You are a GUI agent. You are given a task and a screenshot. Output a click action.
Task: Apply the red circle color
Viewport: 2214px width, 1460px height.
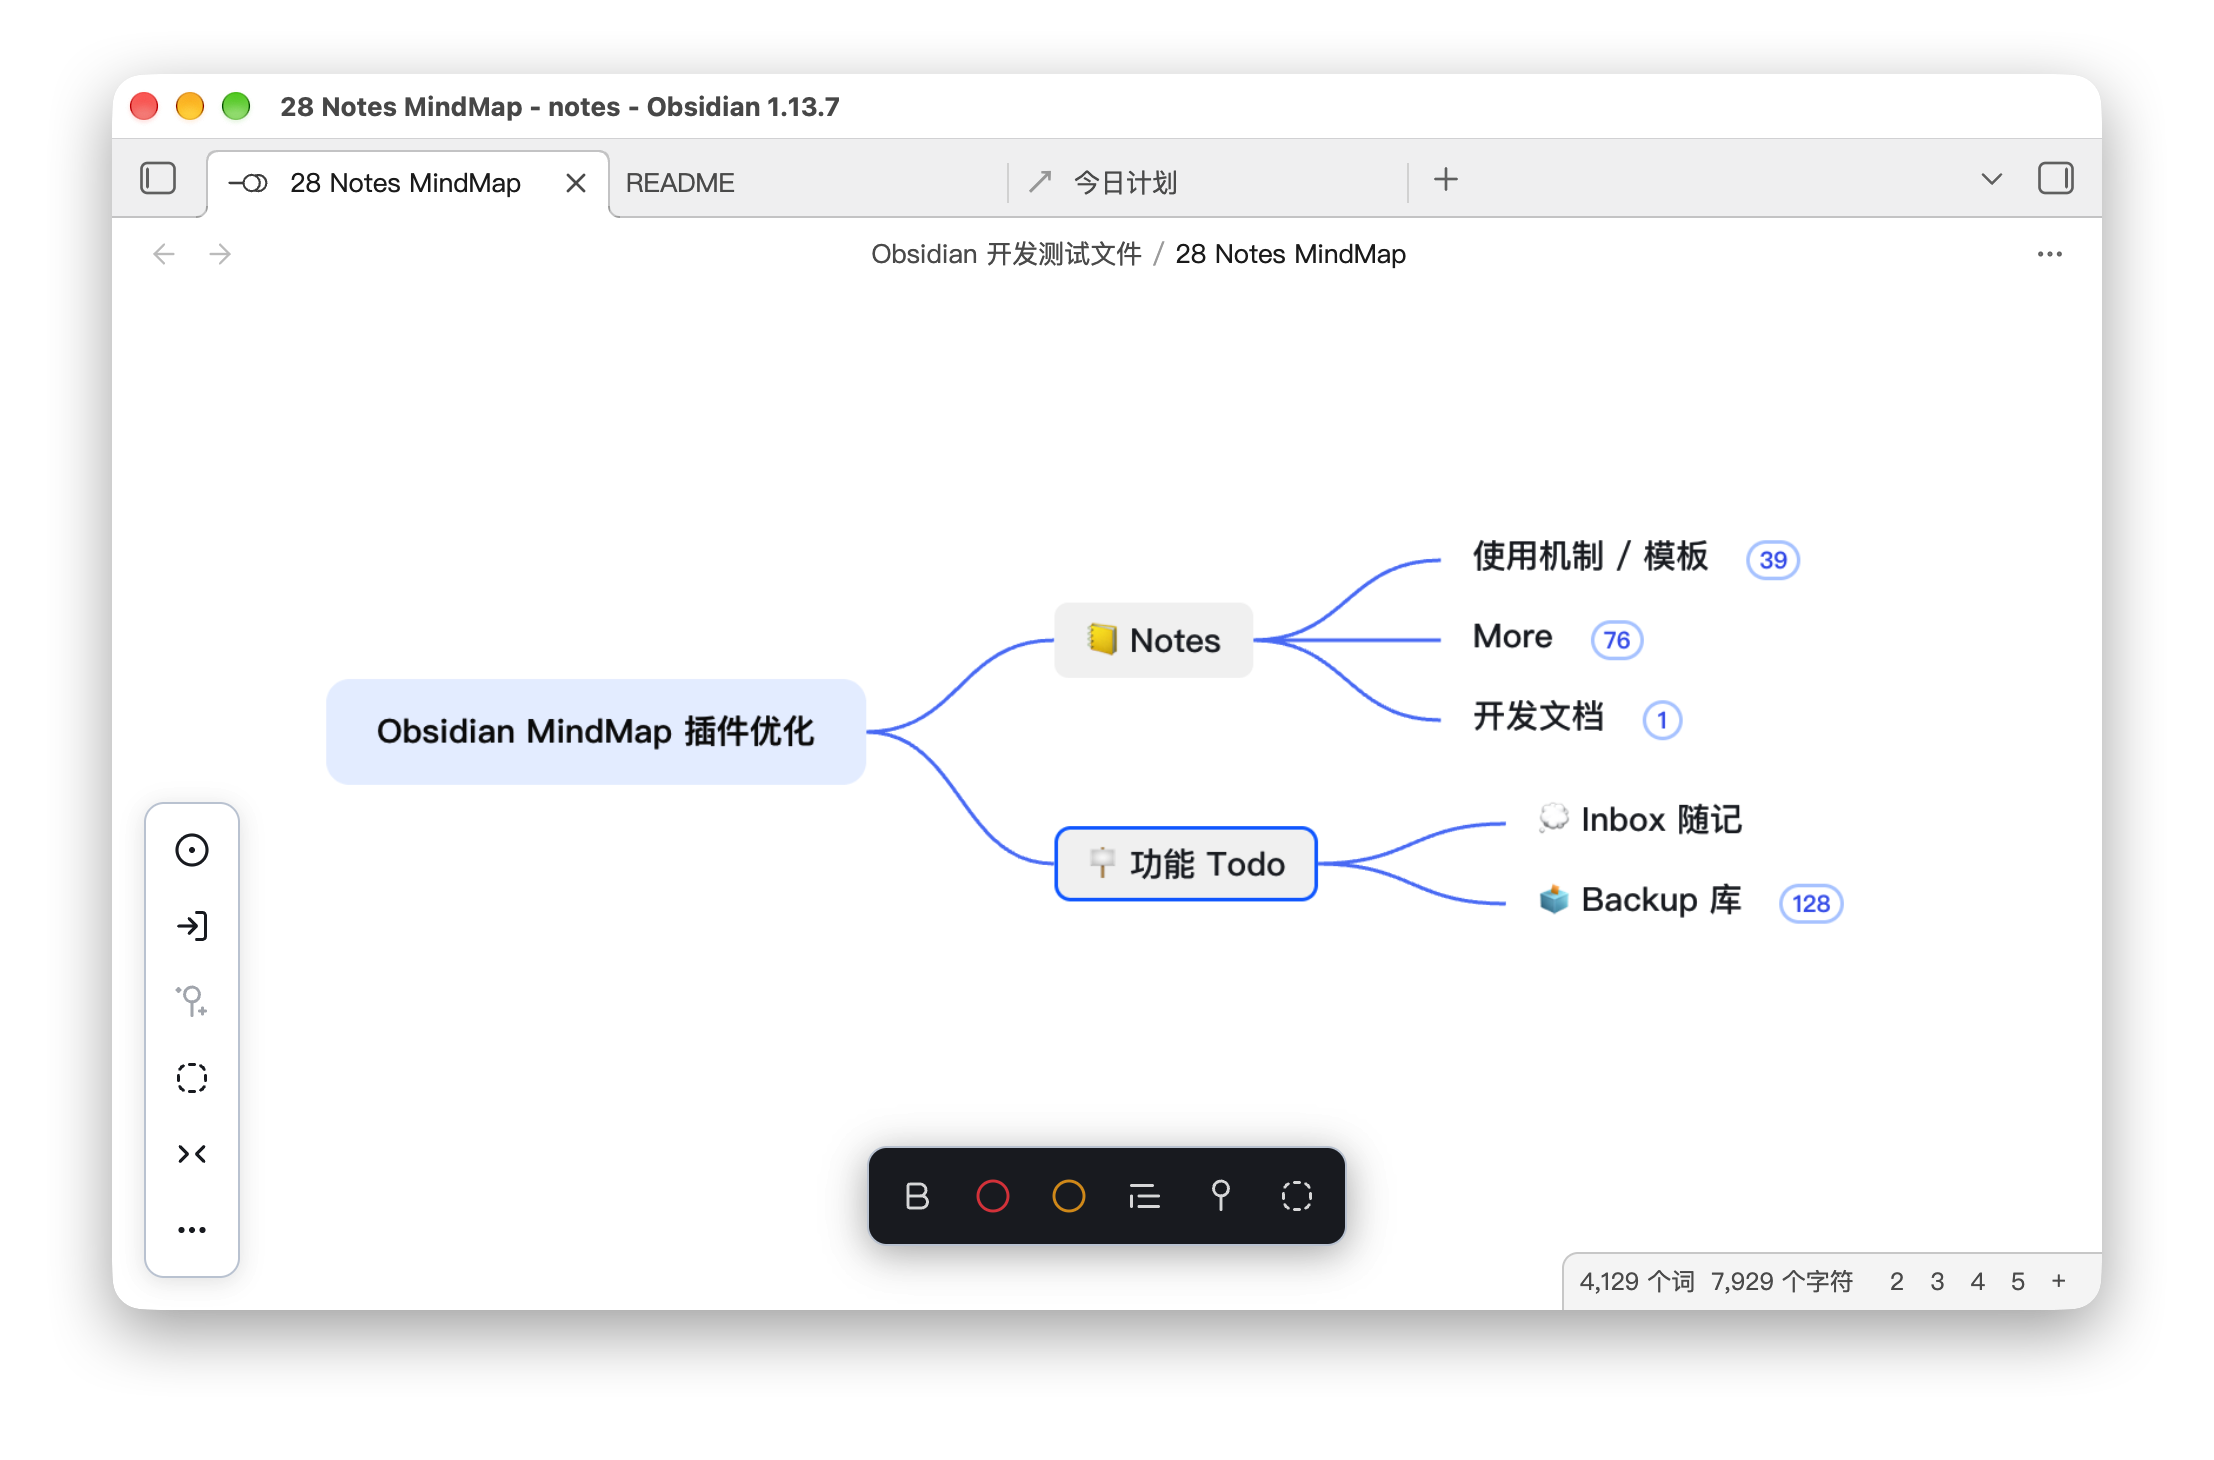coord(993,1196)
